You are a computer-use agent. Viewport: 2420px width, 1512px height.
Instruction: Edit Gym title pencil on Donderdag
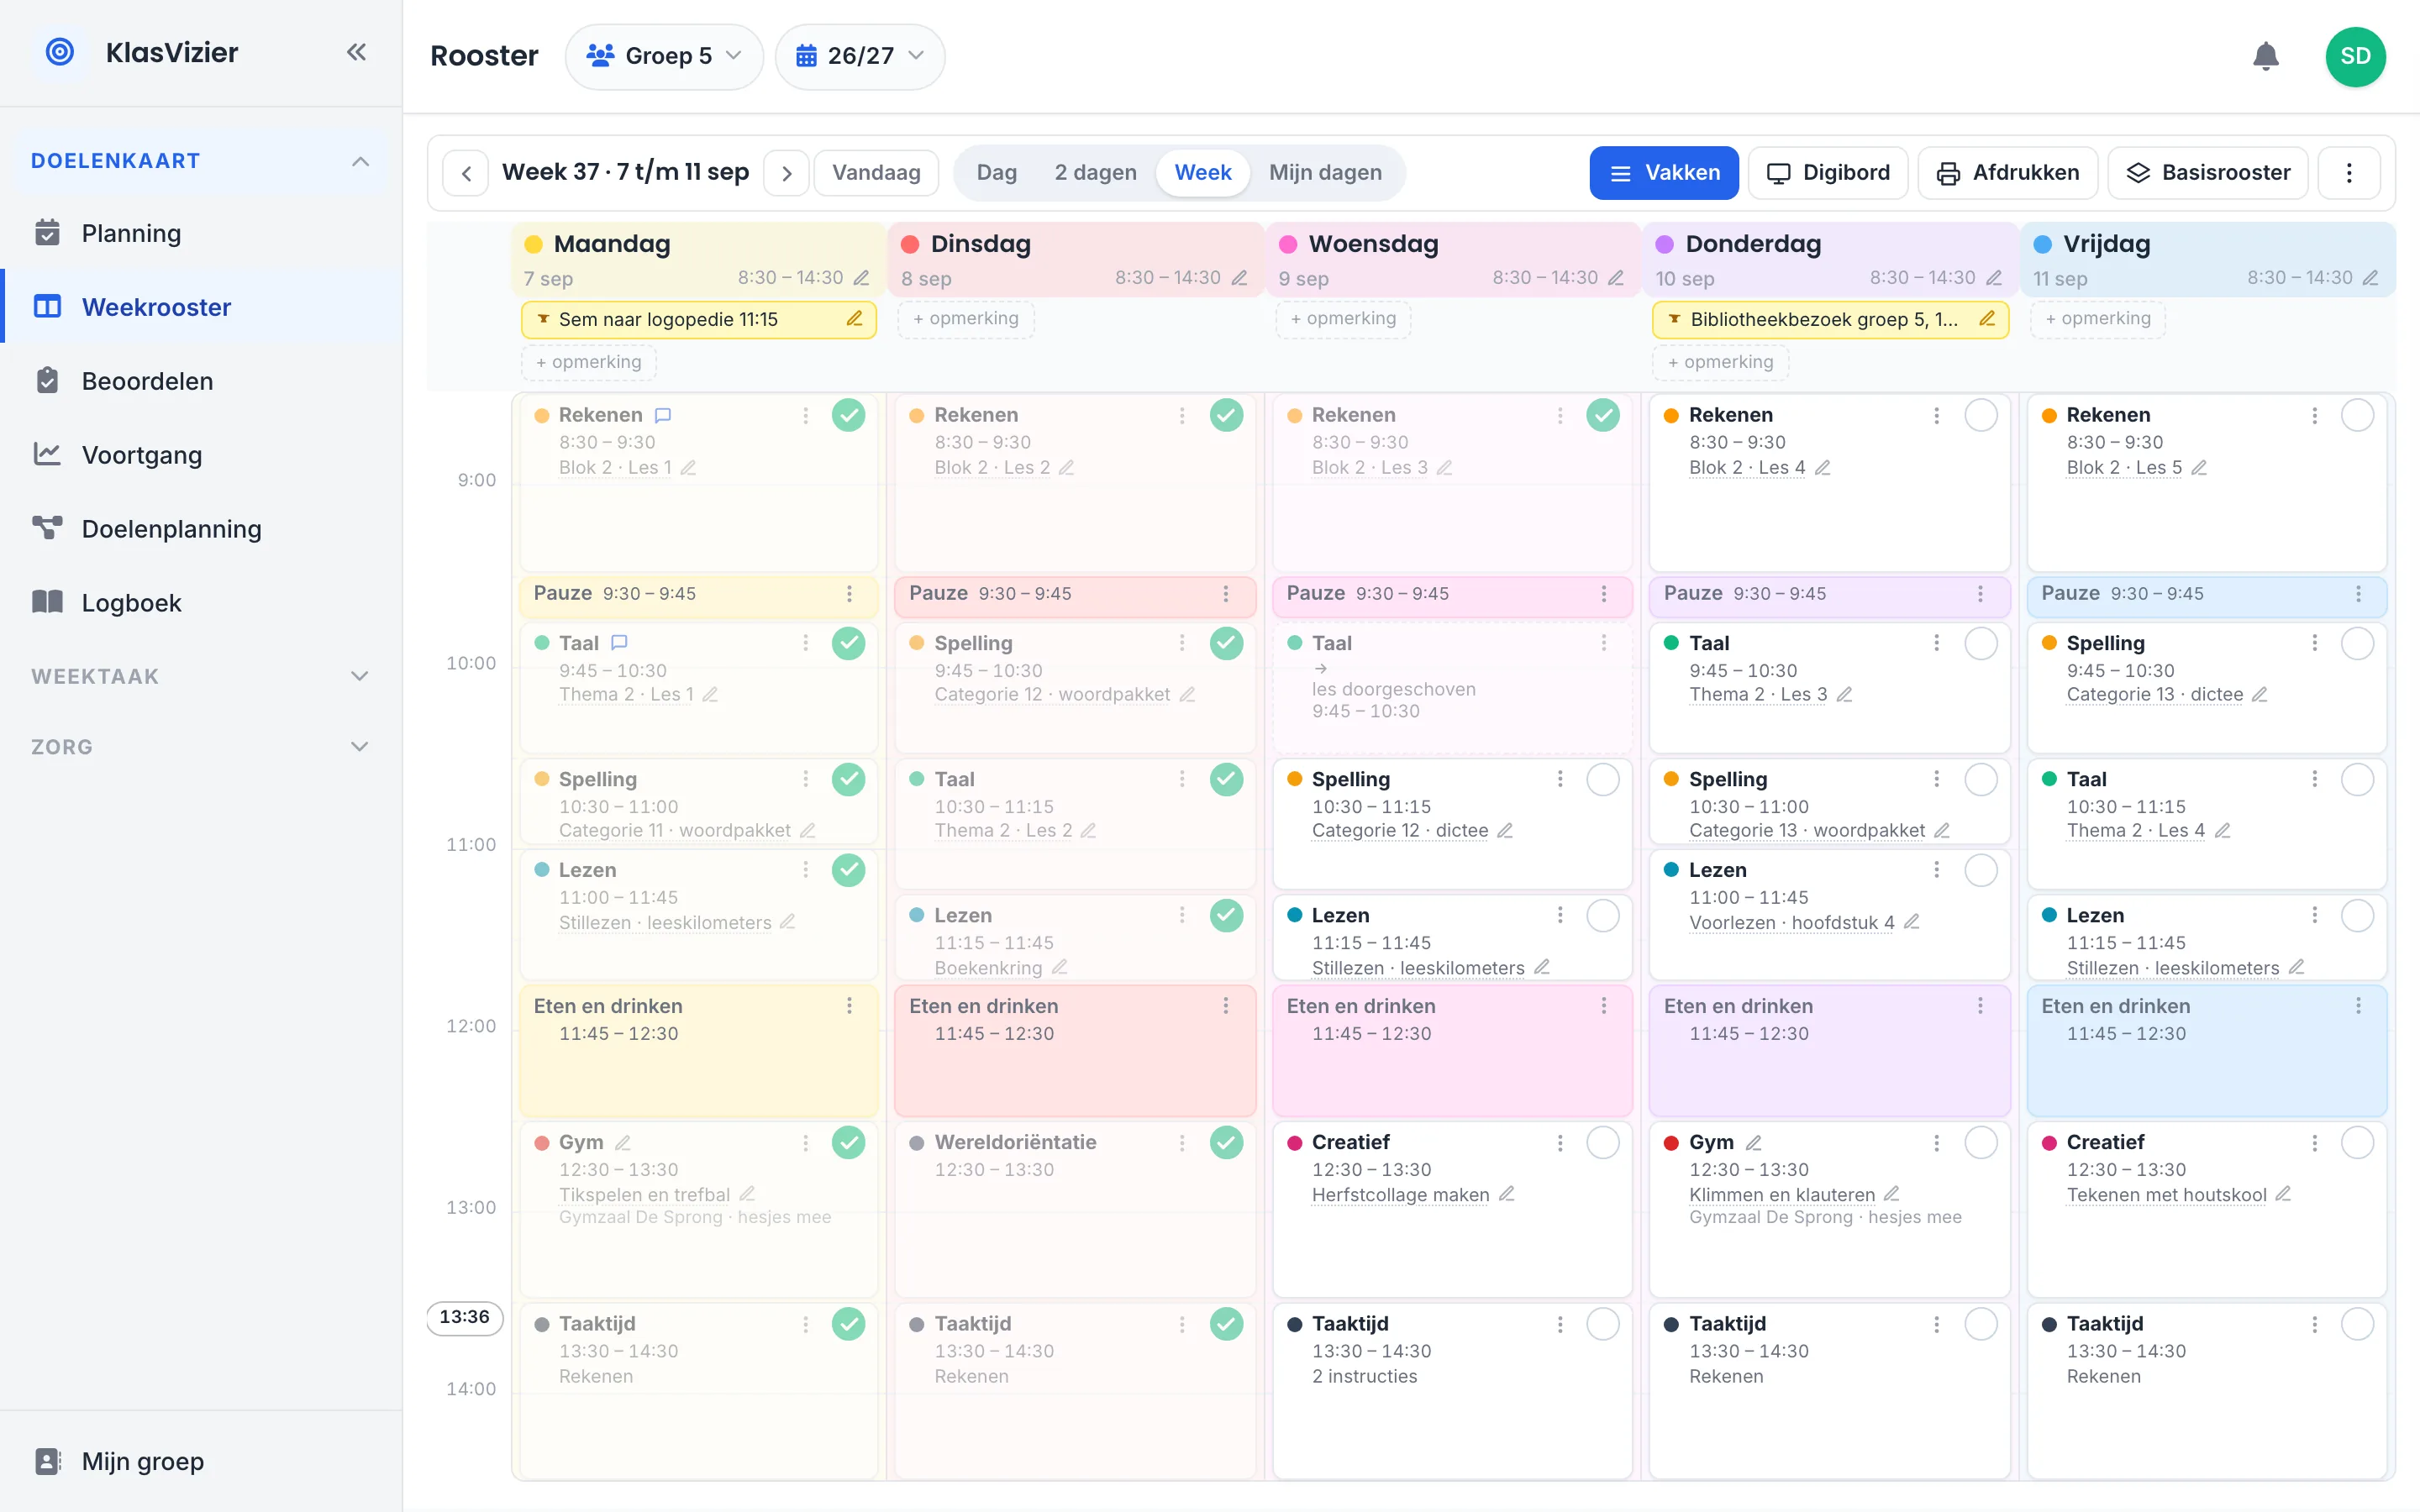click(1753, 1143)
